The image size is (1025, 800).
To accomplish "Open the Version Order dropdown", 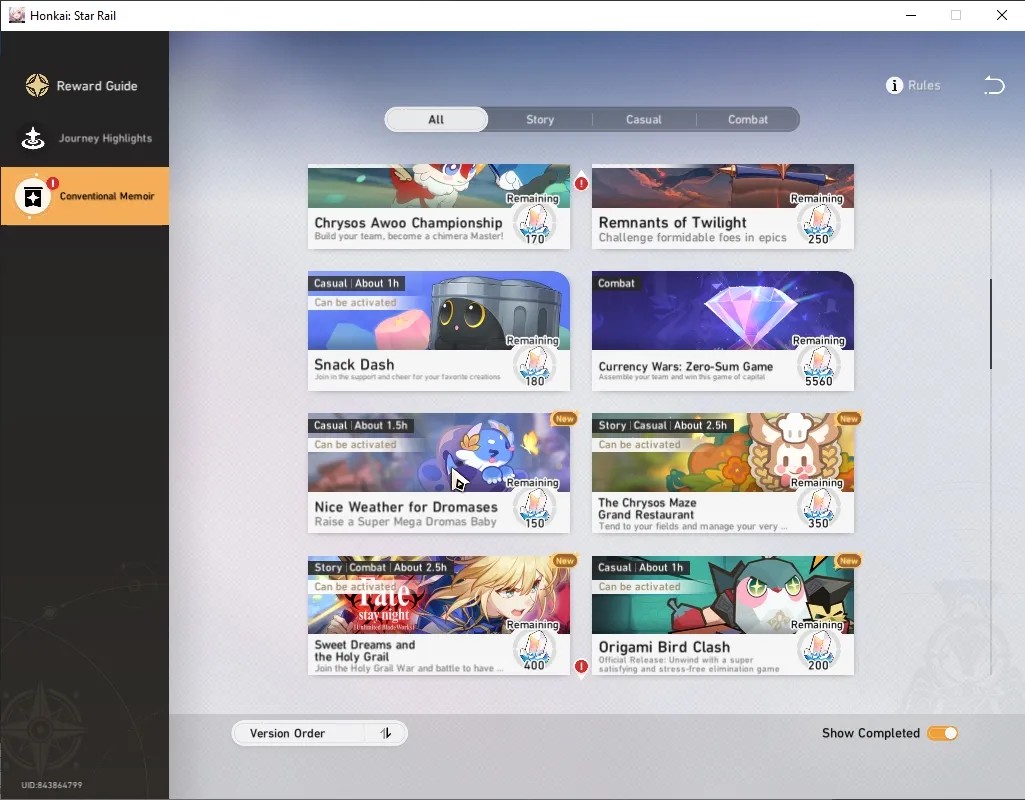I will click(x=320, y=733).
